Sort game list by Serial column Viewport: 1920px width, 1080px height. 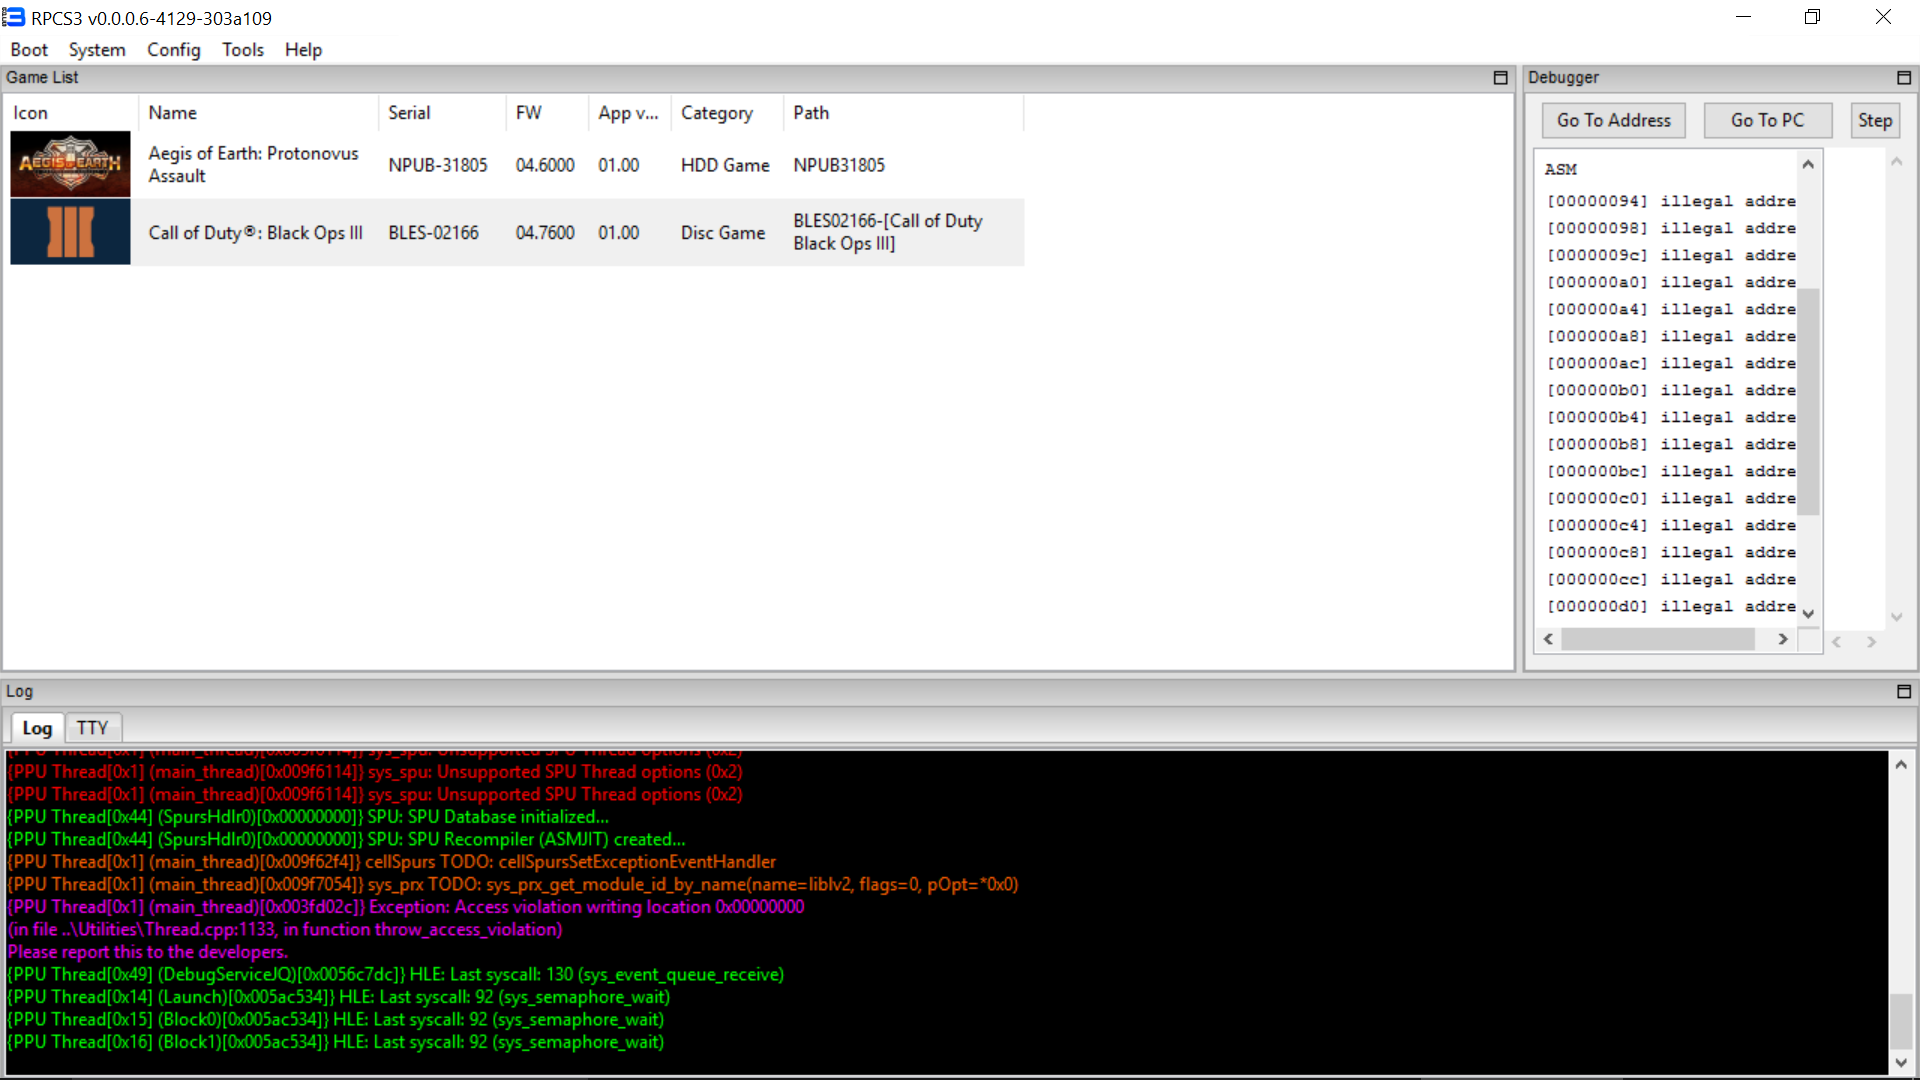pyautogui.click(x=442, y=113)
